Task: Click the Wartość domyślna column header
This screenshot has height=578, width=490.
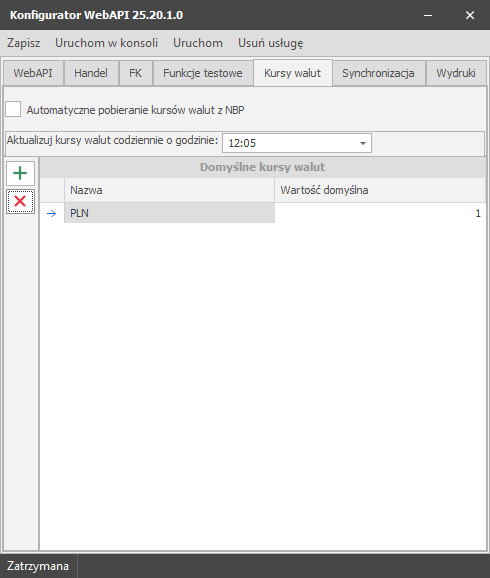Action: tap(380, 190)
